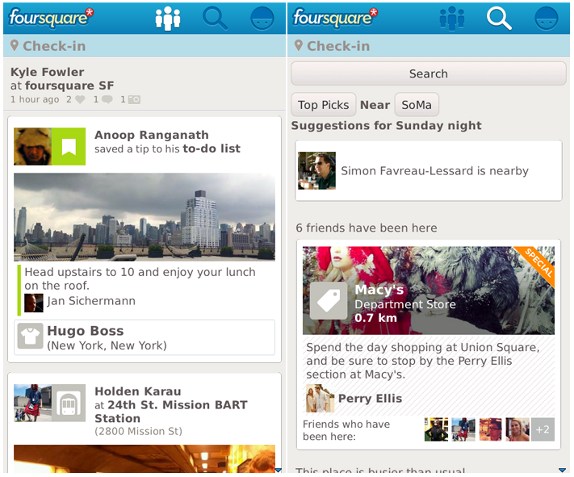This screenshot has height=477, width=574.
Task: Expand the +2 more friends tile
Action: pos(543,429)
